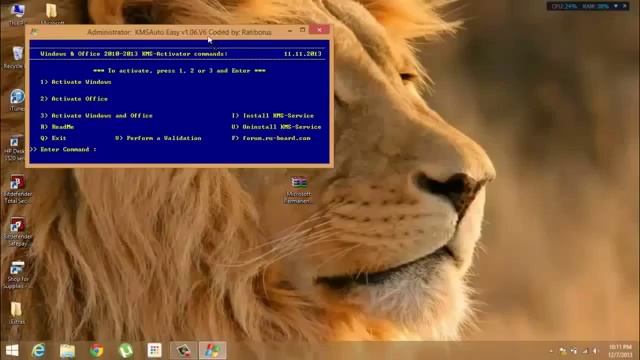Open the Recycle Bin desktop icon

pos(16,57)
